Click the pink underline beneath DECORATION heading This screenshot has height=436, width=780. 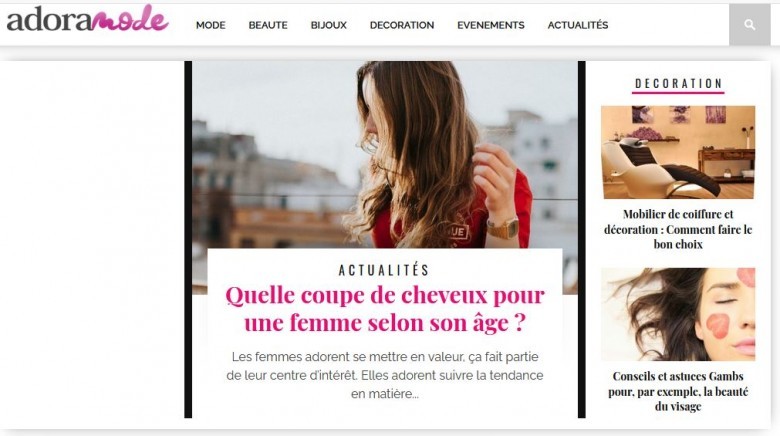pos(679,92)
